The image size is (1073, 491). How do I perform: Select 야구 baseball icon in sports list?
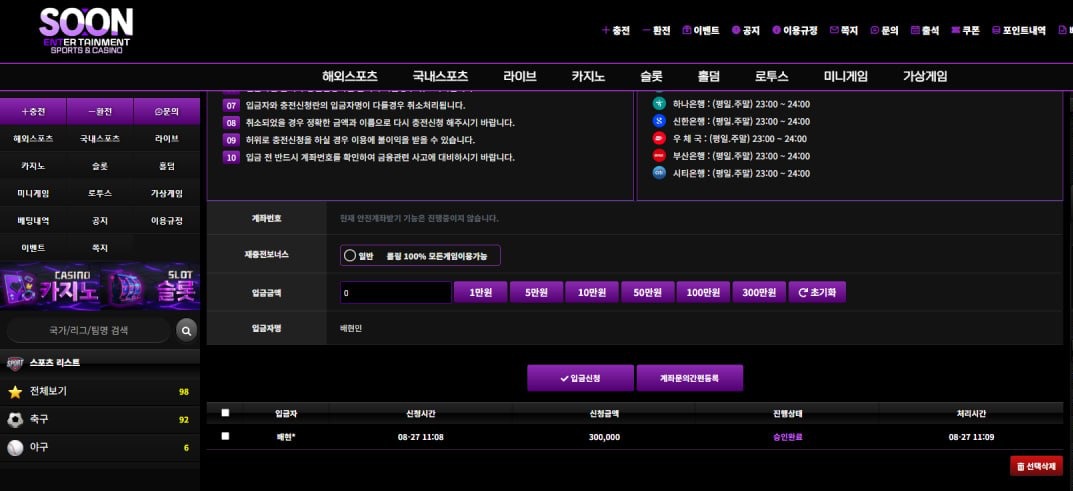point(15,448)
